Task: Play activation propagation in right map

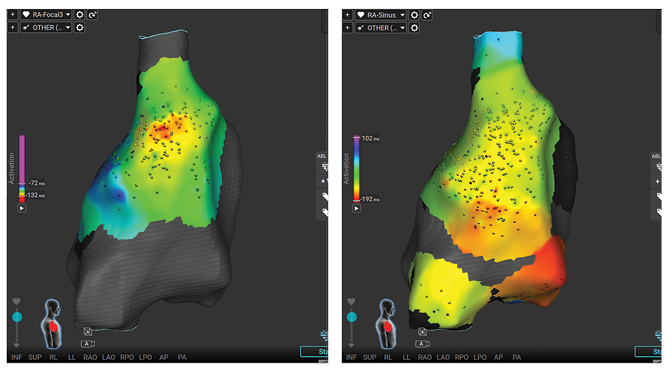Action: (x=356, y=208)
